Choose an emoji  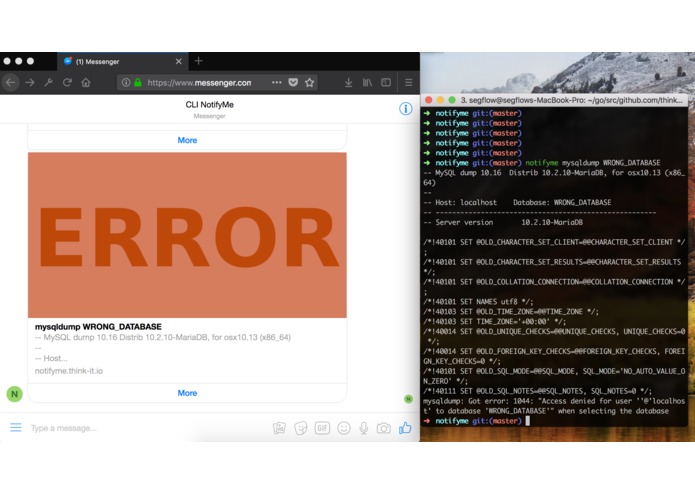tap(344, 428)
